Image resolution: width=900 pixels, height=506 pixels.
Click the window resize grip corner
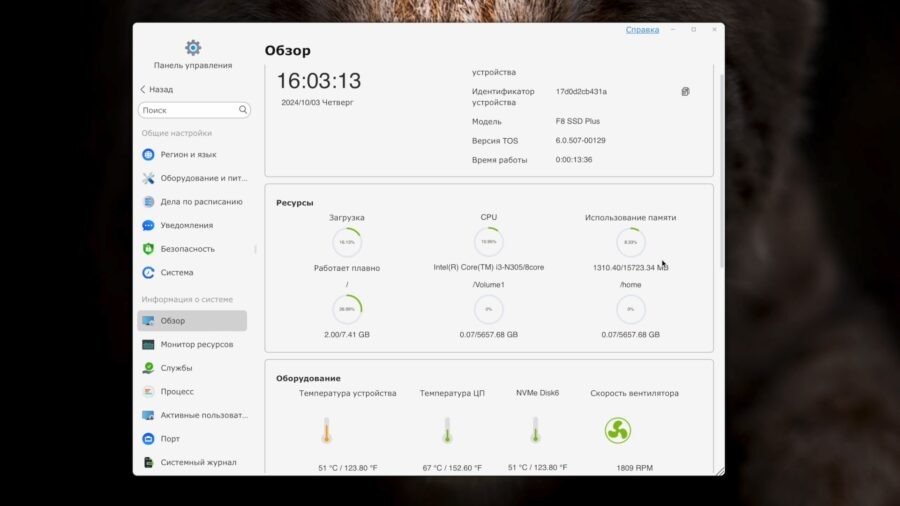click(x=720, y=471)
